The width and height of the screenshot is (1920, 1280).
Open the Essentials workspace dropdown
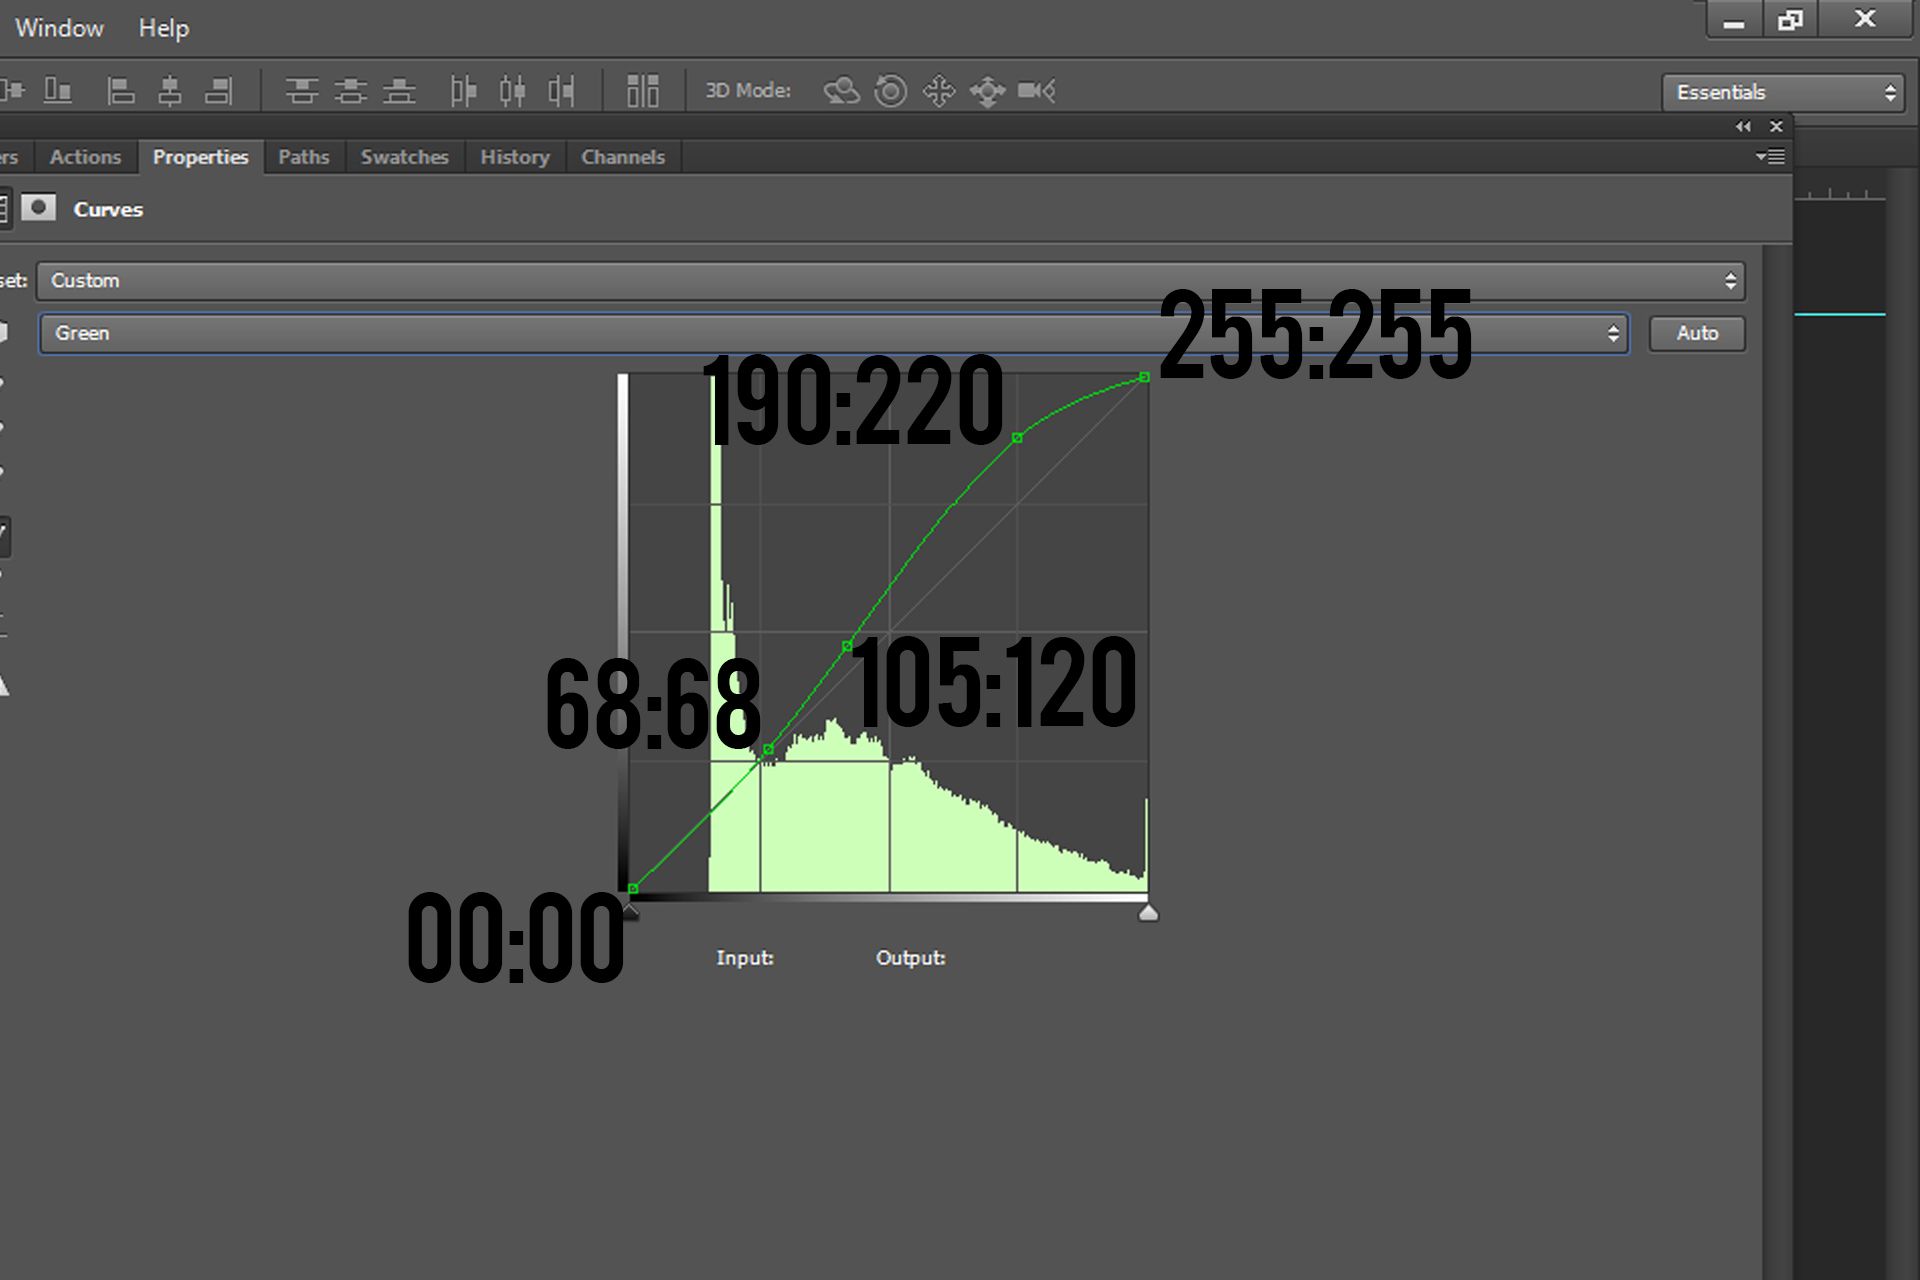(1783, 92)
